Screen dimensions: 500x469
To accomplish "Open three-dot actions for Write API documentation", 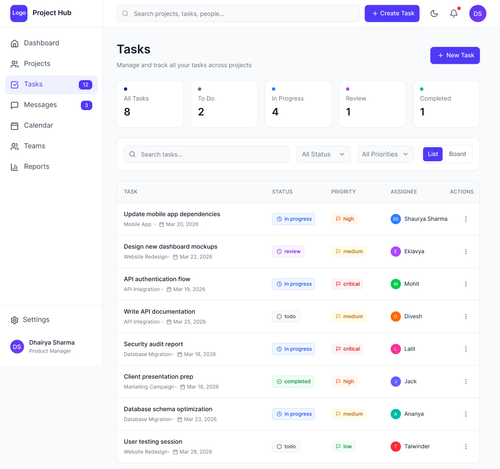I will click(x=466, y=316).
